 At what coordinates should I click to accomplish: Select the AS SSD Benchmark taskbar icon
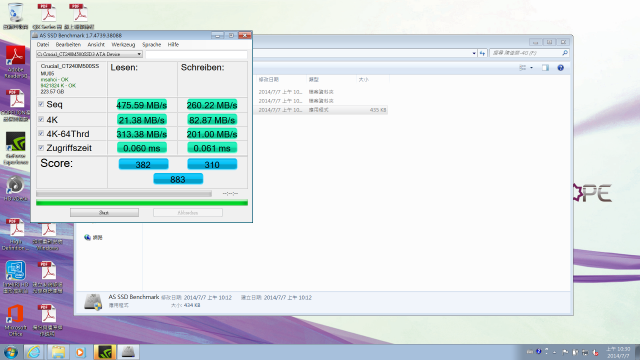tap(128, 352)
